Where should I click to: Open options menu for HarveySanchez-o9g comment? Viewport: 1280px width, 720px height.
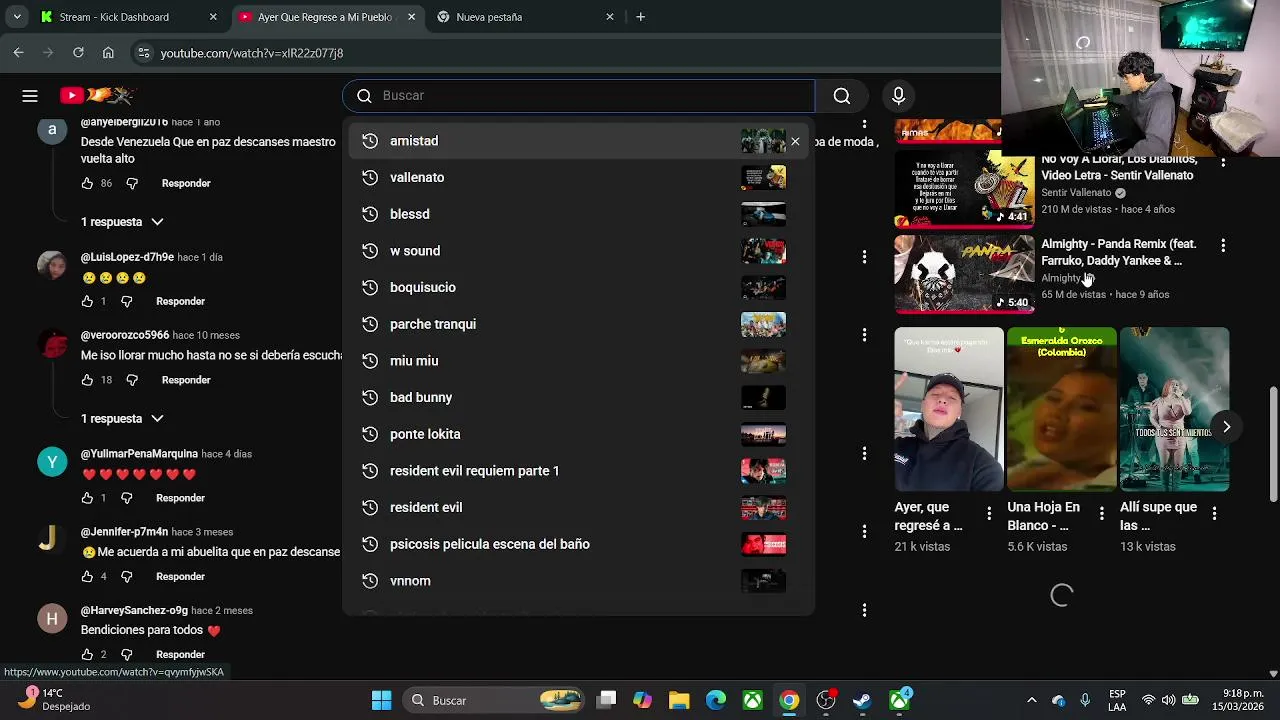(864, 610)
